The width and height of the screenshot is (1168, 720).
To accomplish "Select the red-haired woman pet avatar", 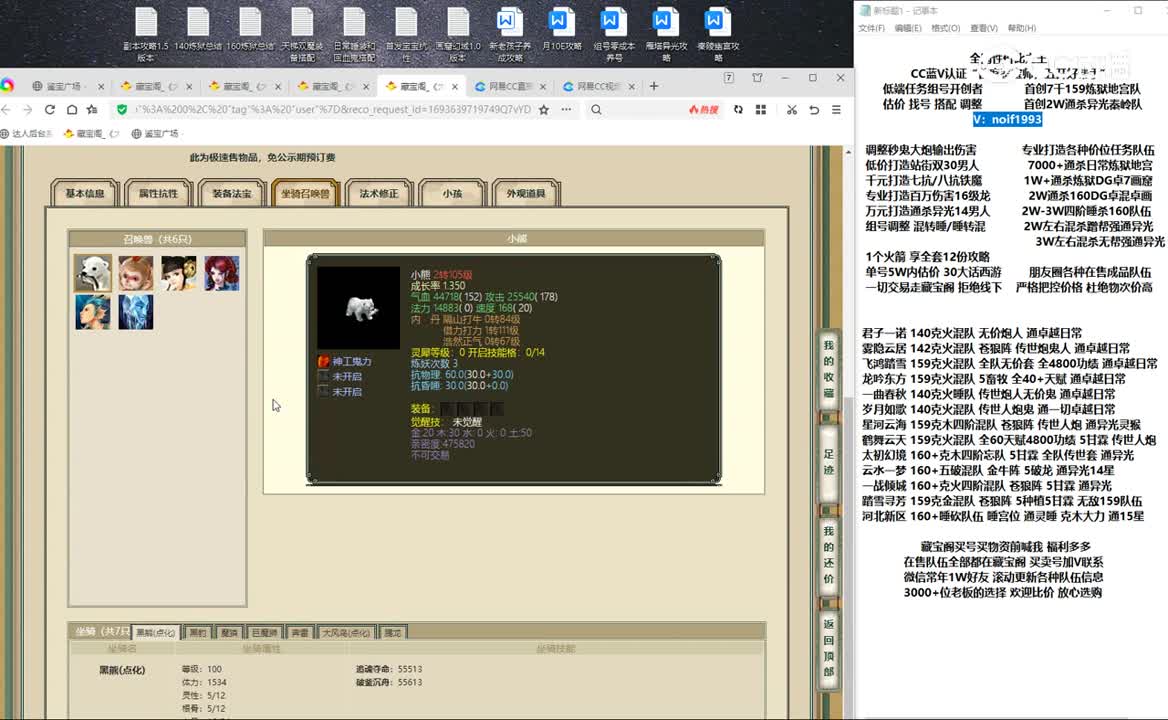I will (x=222, y=273).
